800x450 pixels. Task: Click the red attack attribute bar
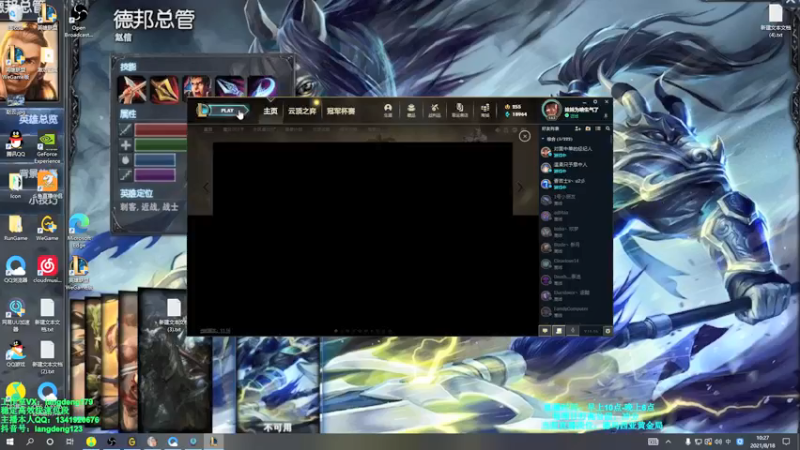pos(161,130)
